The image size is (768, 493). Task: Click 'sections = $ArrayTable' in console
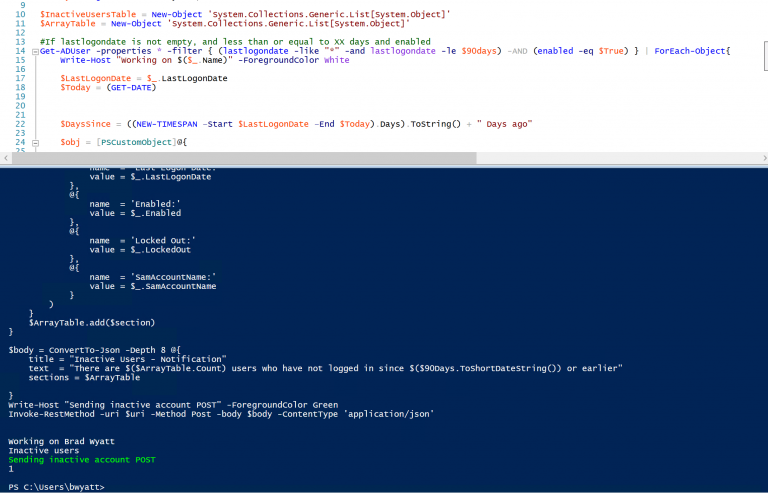(x=84, y=377)
